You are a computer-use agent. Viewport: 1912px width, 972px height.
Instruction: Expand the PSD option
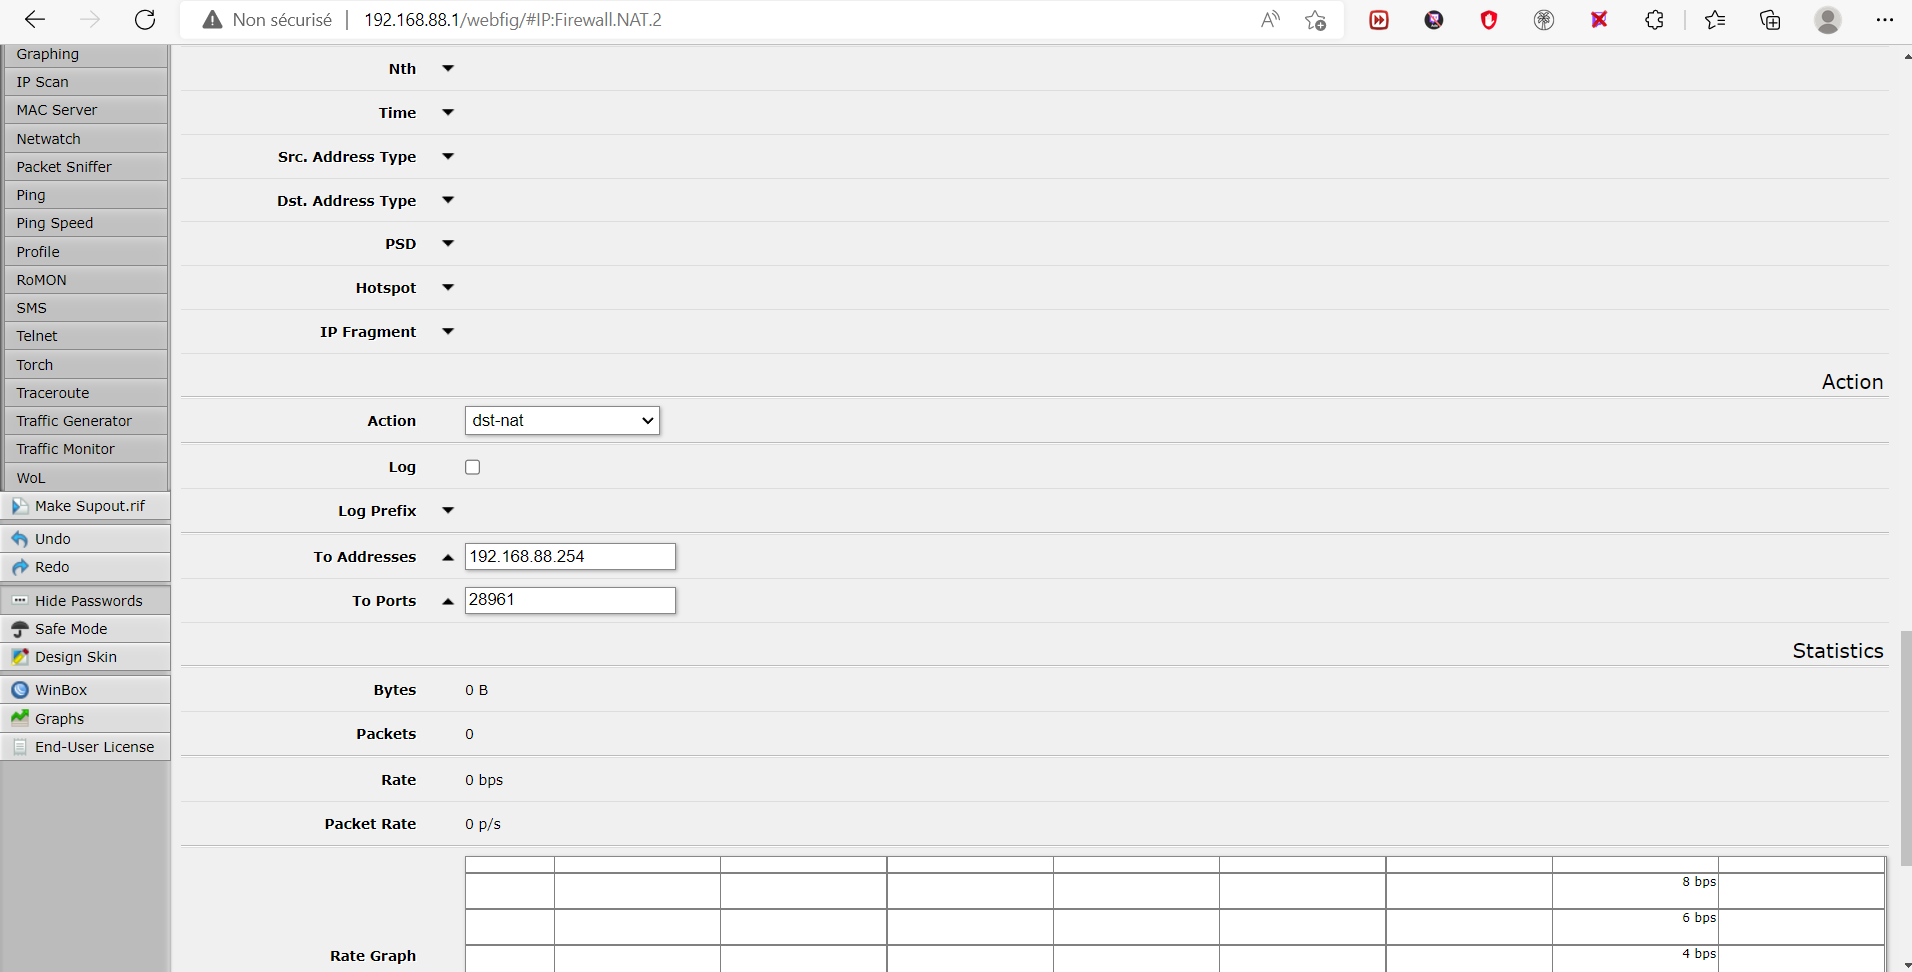(448, 244)
